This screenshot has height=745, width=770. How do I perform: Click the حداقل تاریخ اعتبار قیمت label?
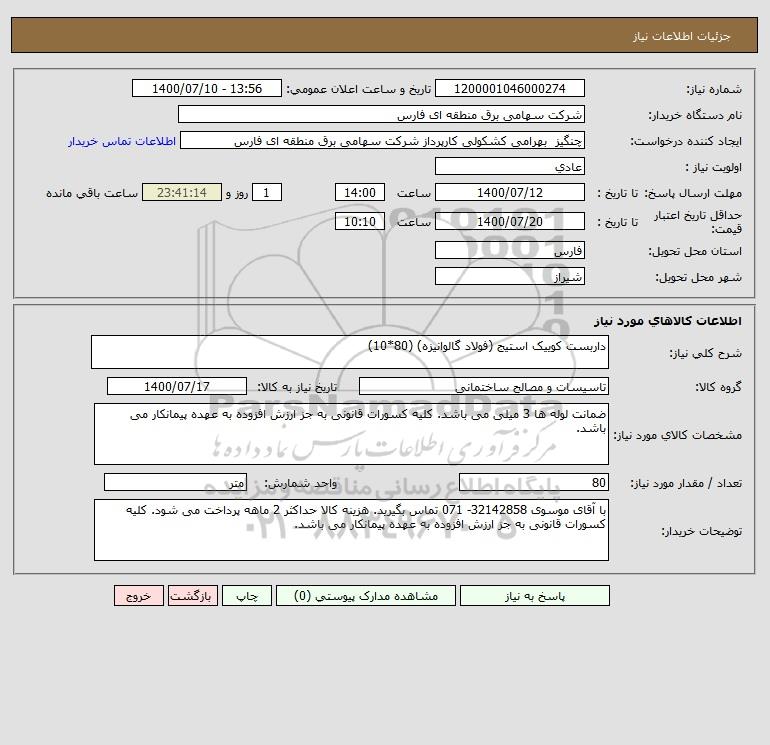(698, 222)
